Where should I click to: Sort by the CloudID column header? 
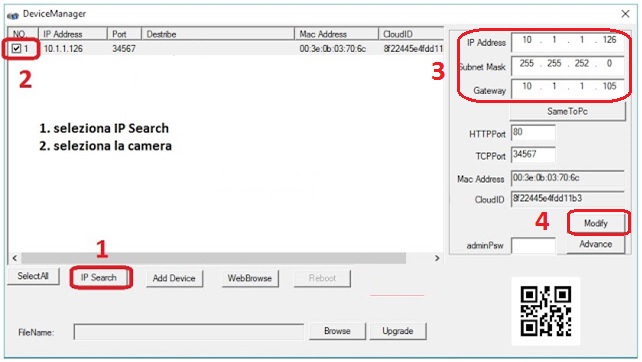tap(411, 34)
